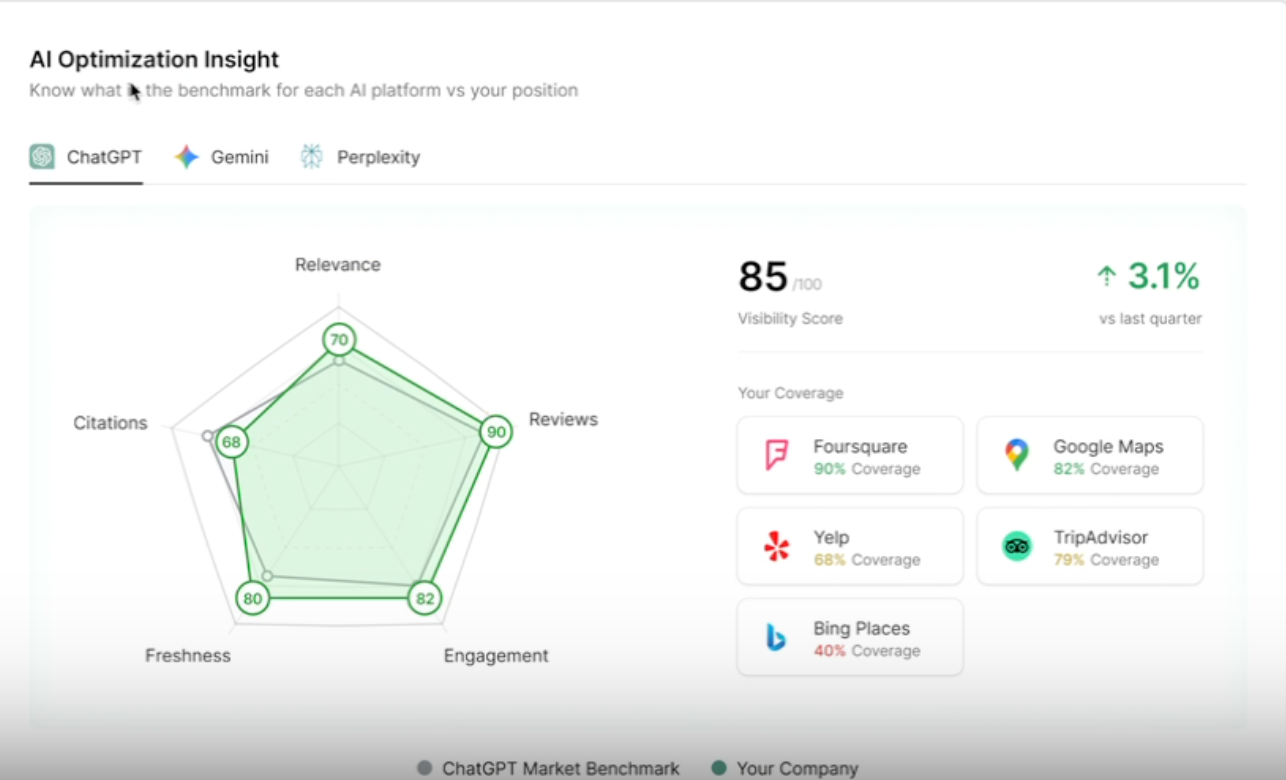Screen dimensions: 1286x780
Task: Click the Yelp logo icon
Action: (776, 546)
